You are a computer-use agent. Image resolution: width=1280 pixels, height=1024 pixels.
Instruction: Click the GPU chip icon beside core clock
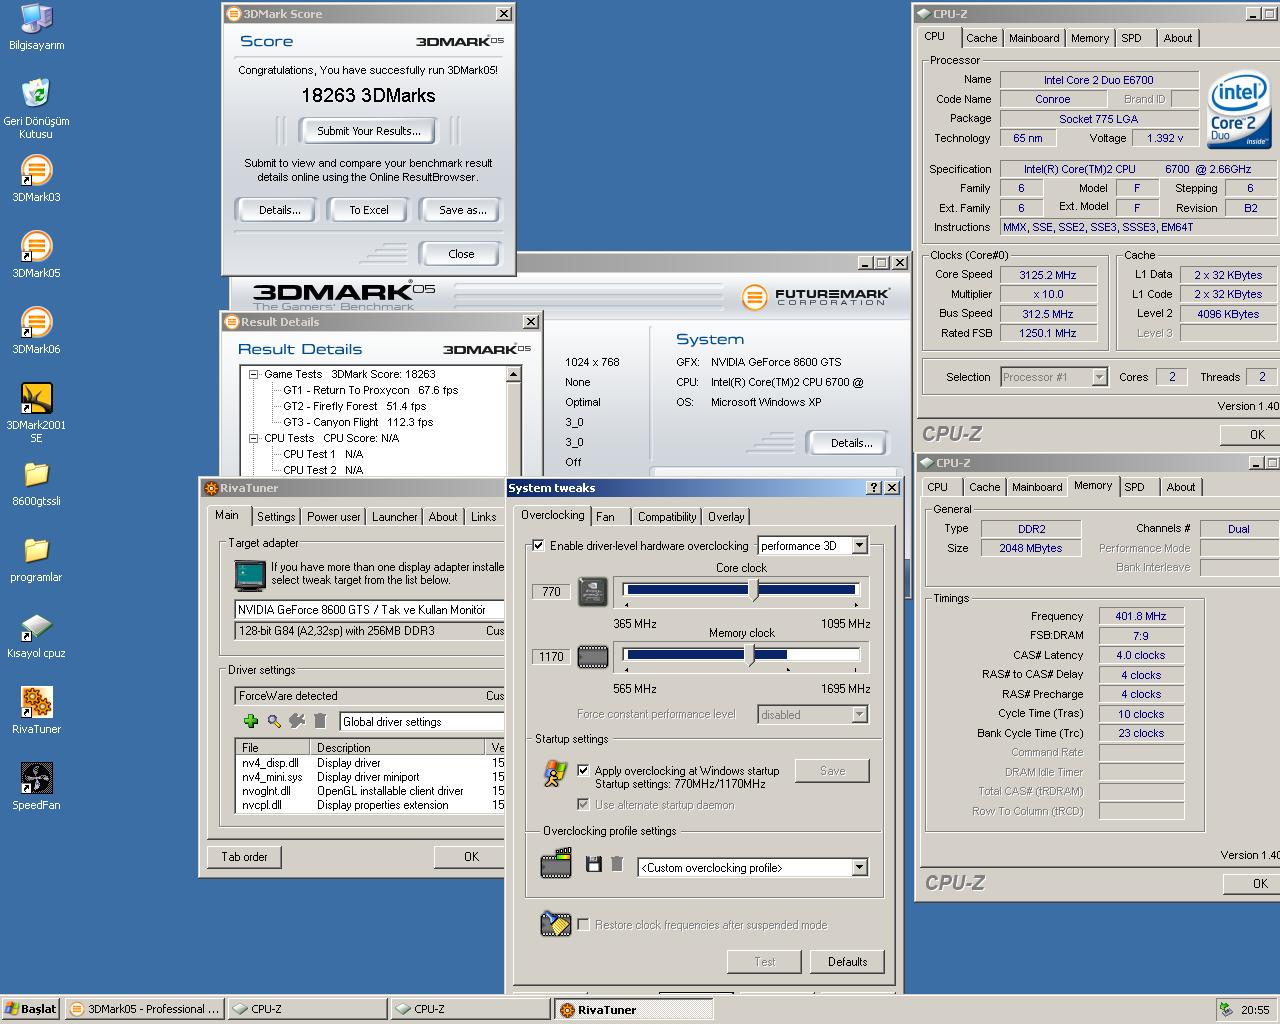[593, 592]
